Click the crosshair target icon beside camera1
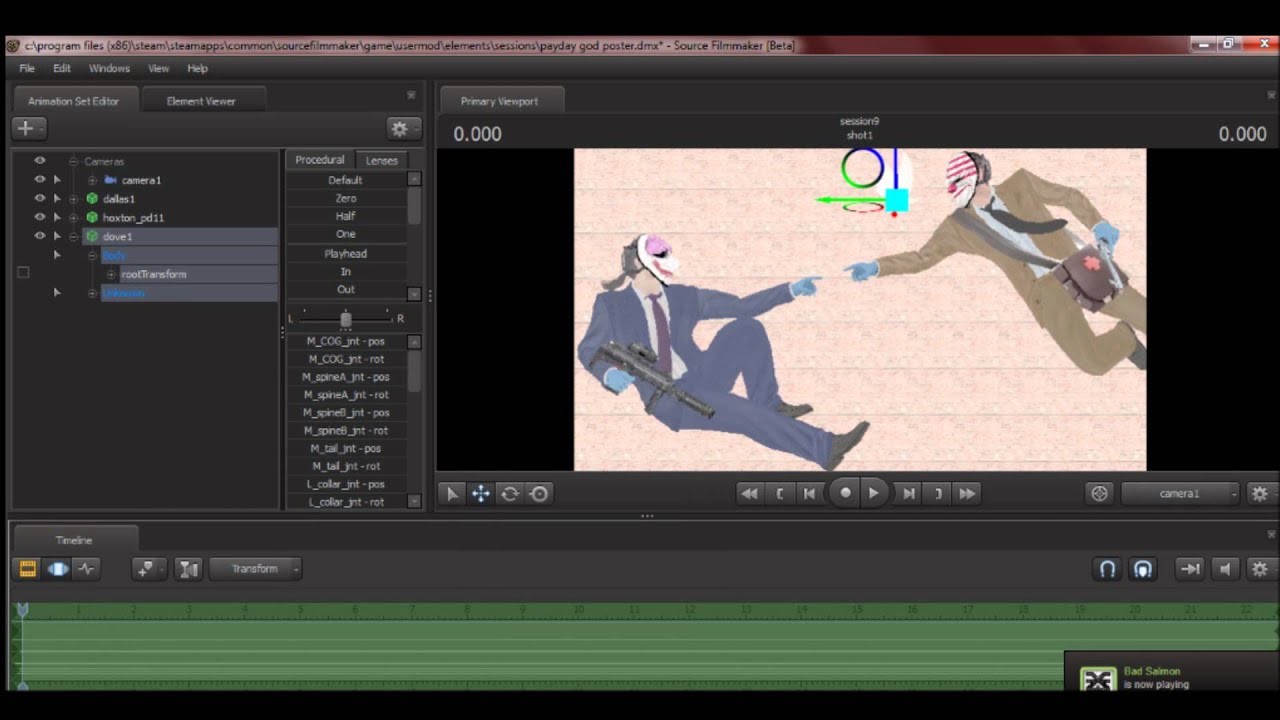 point(1099,493)
